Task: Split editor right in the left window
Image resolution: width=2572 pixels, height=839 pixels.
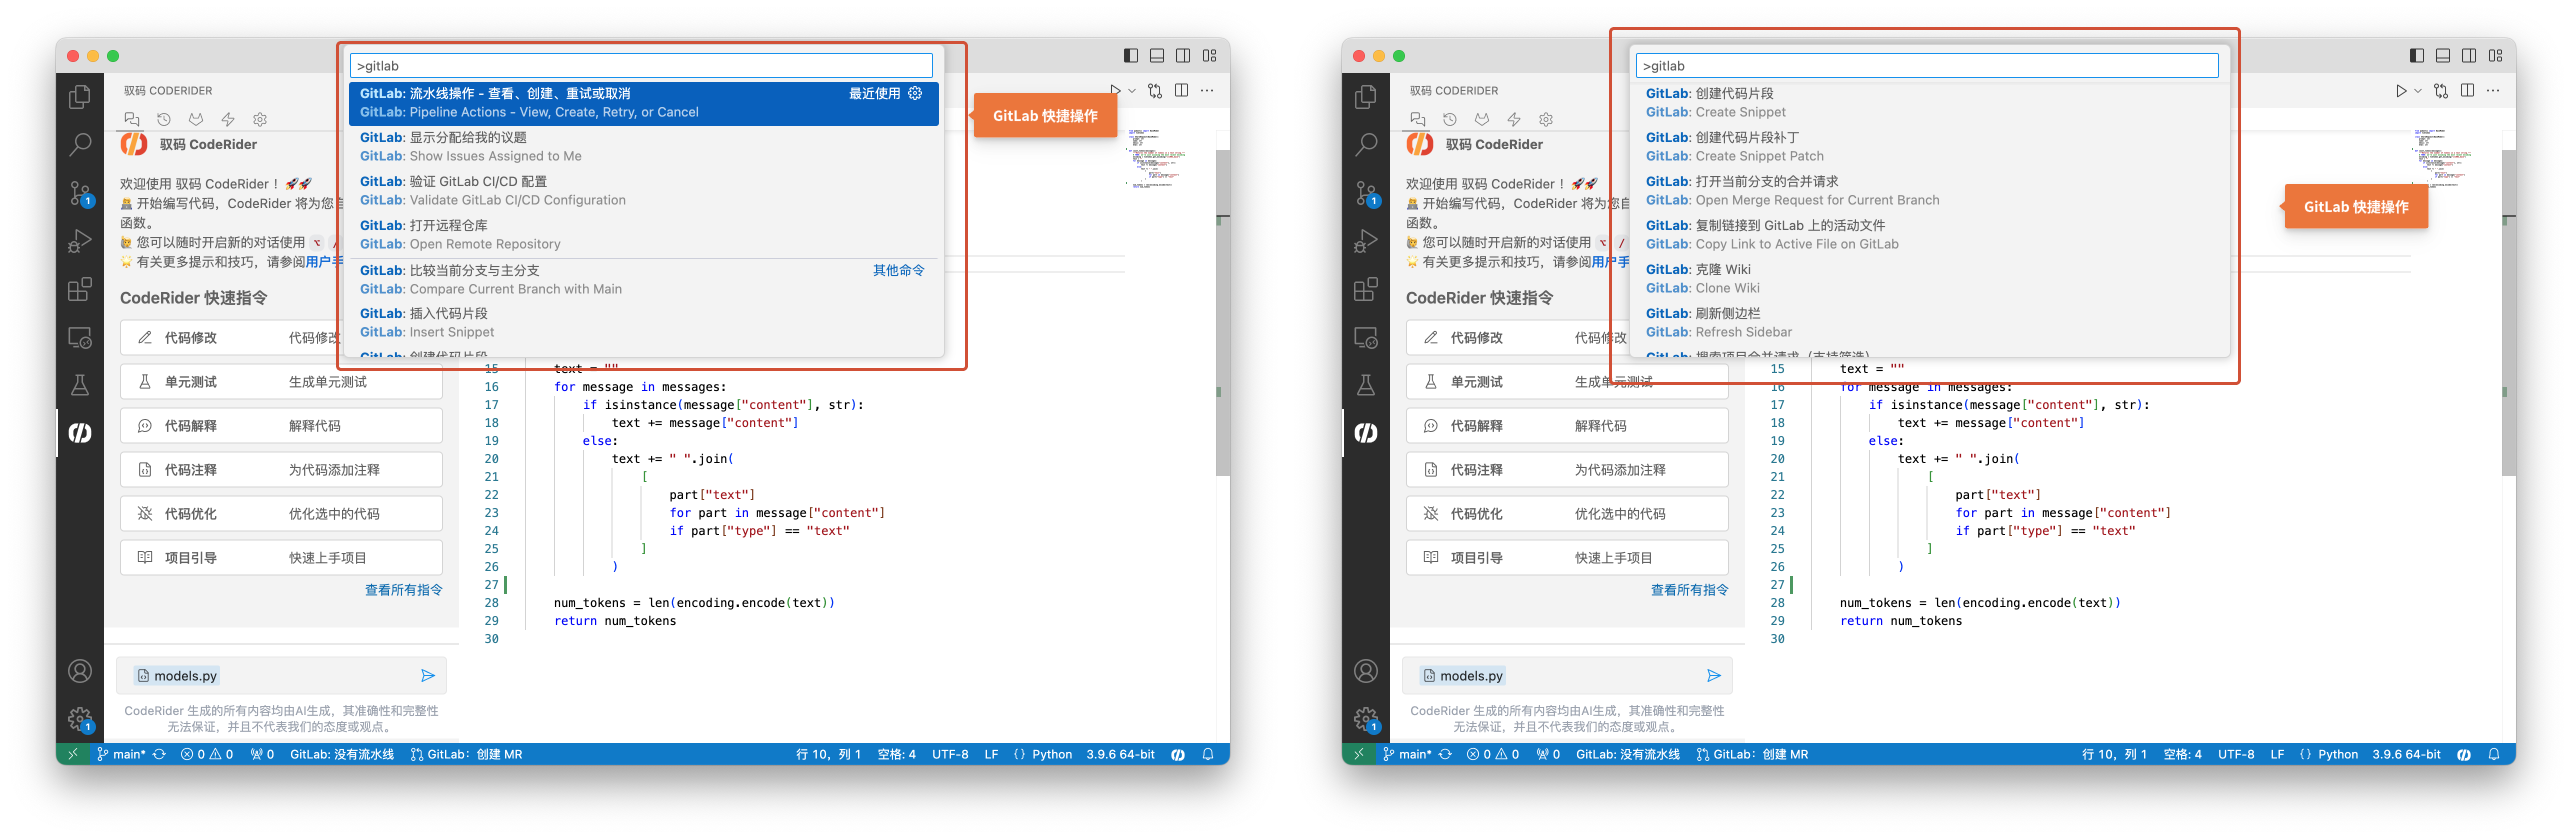Action: click(x=1181, y=90)
